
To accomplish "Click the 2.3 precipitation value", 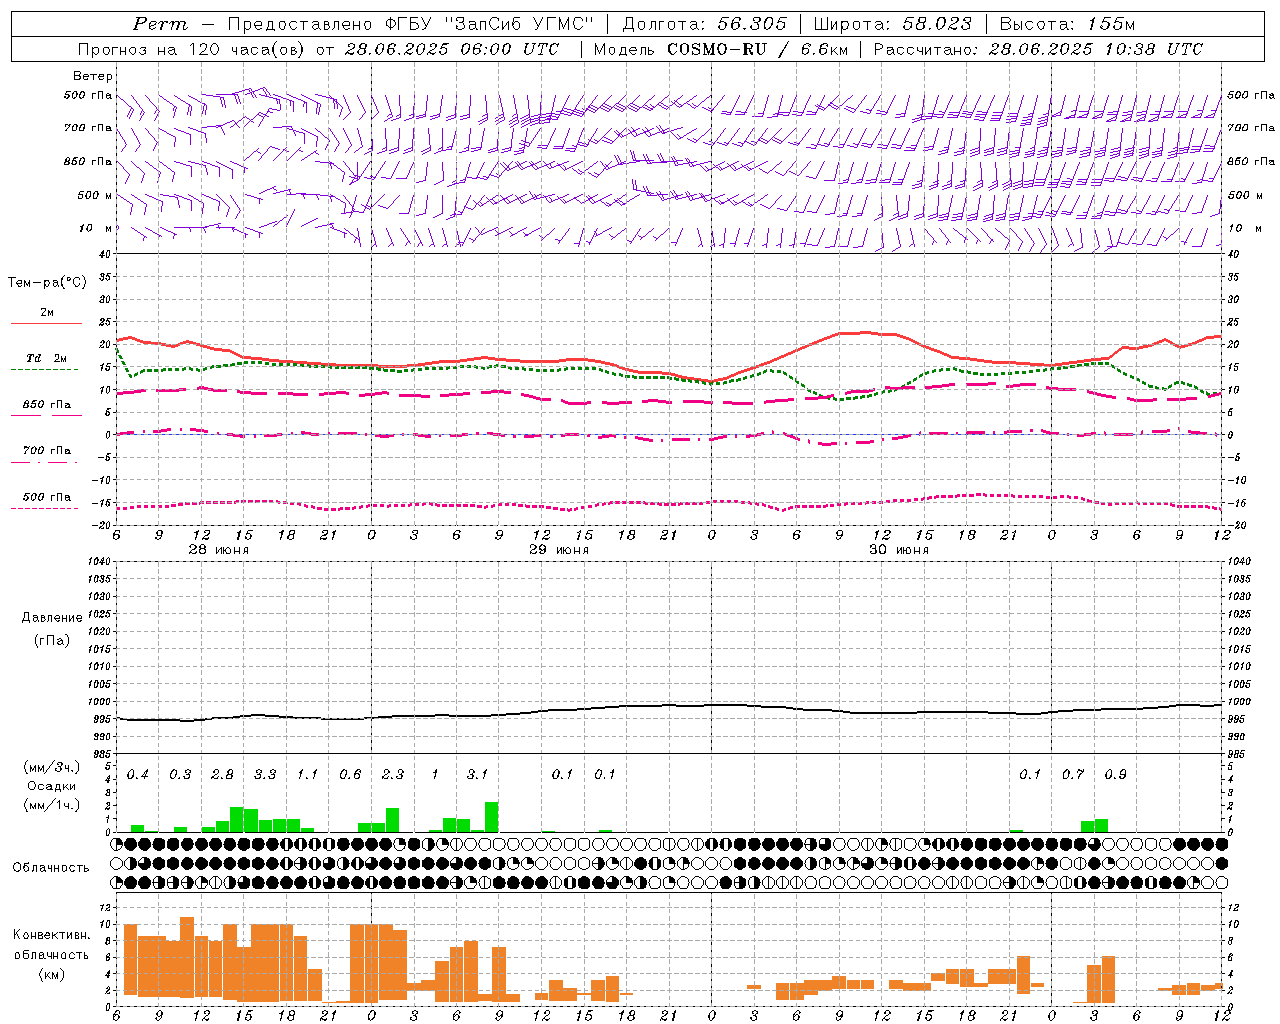I will (393, 775).
